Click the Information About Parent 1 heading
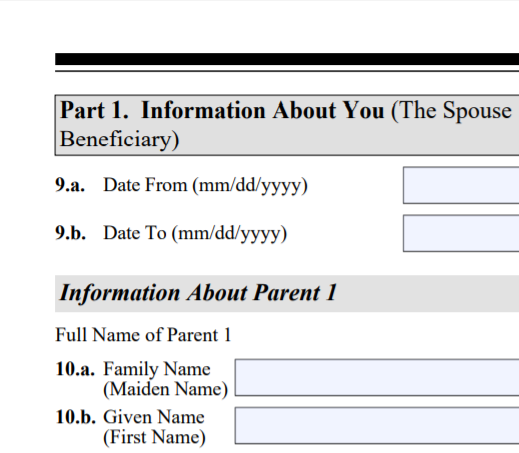 pos(198,293)
